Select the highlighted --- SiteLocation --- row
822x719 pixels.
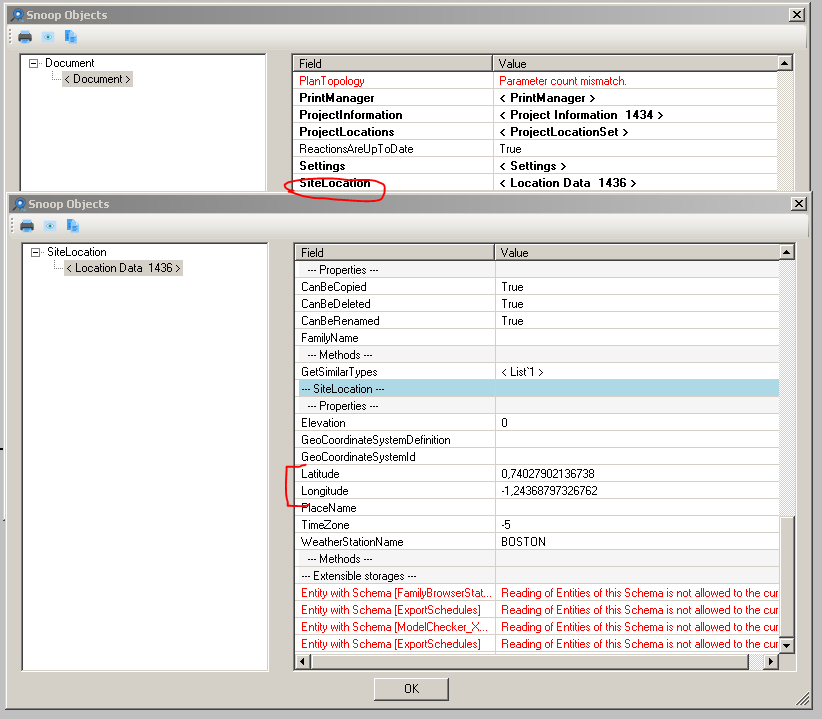tap(537, 389)
